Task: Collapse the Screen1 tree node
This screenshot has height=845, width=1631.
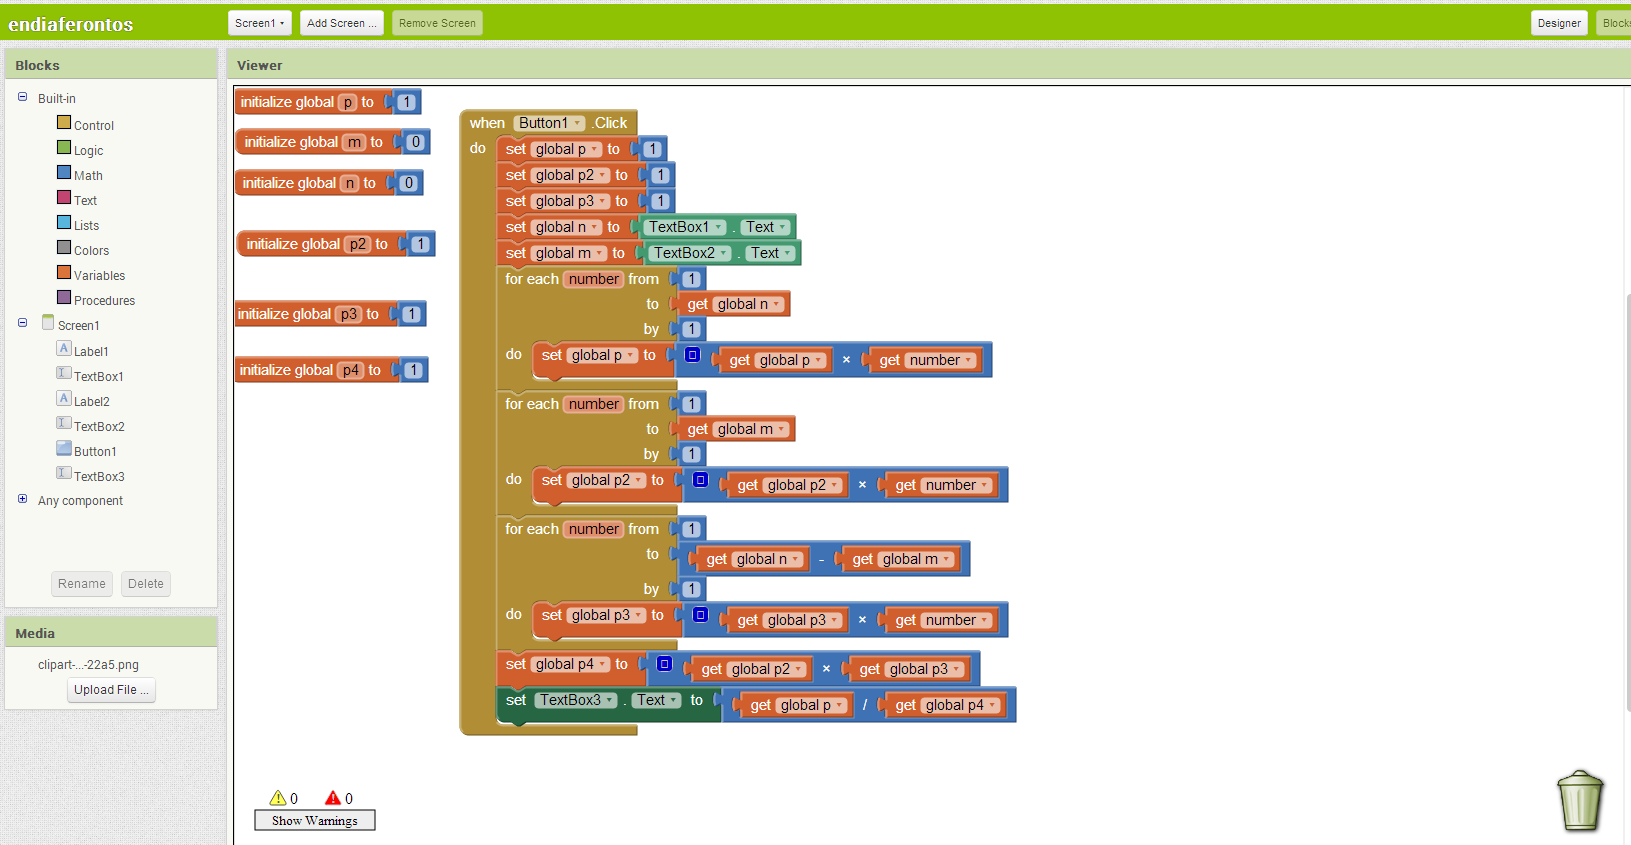Action: 22,322
